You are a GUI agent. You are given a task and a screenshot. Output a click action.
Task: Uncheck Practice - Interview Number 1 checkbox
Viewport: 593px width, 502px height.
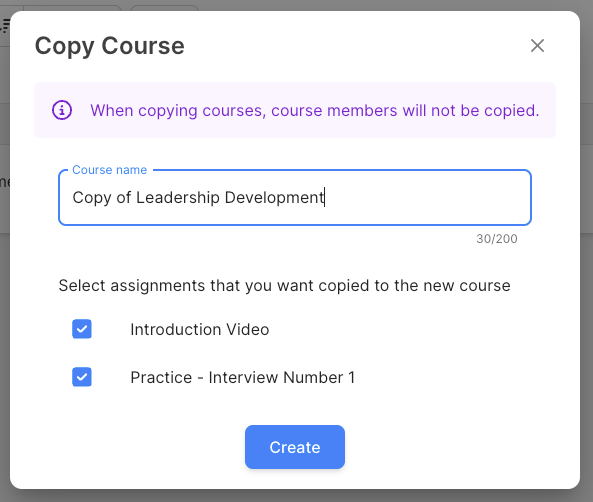82,377
